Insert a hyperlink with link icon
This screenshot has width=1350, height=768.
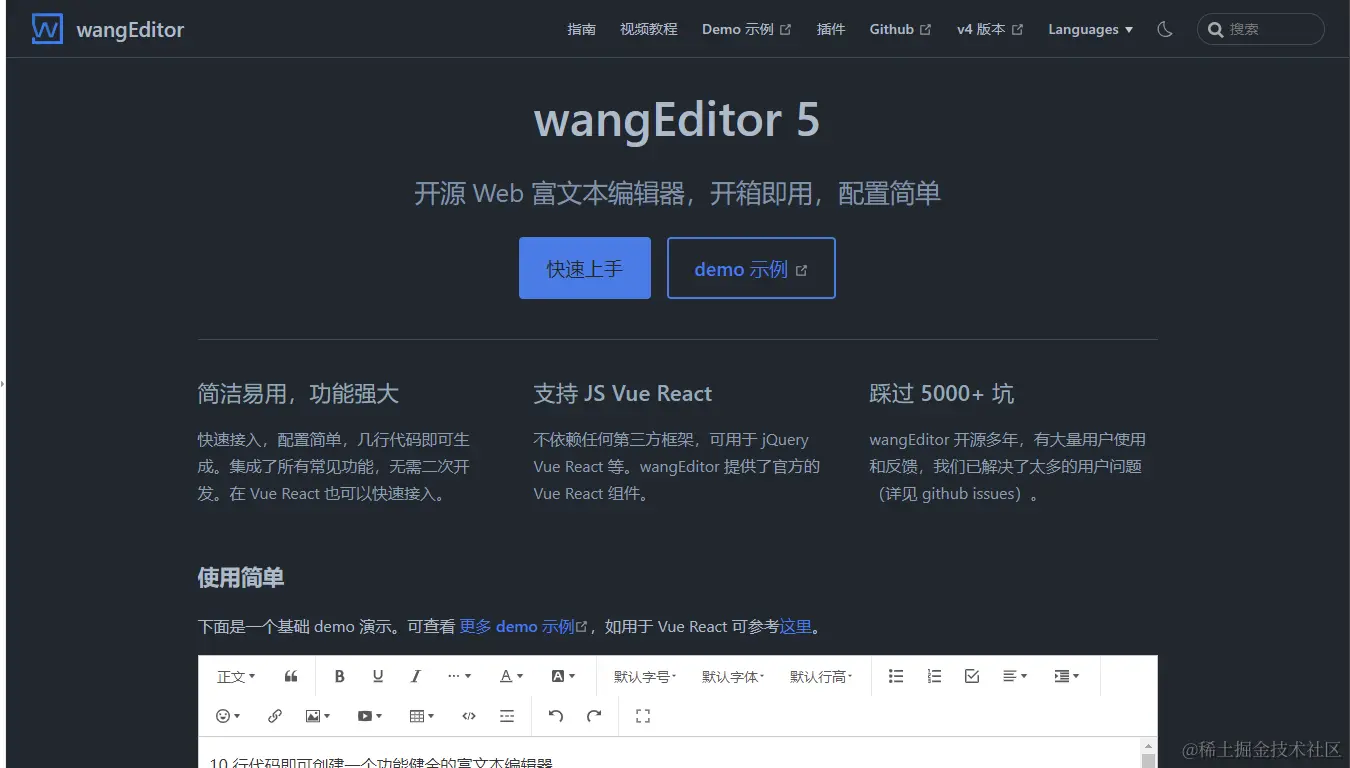click(x=275, y=716)
